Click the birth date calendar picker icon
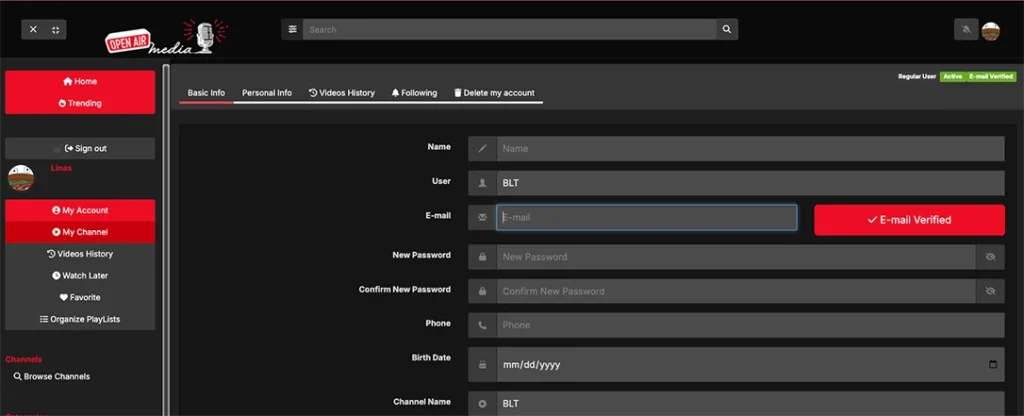1024x416 pixels. tap(993, 365)
